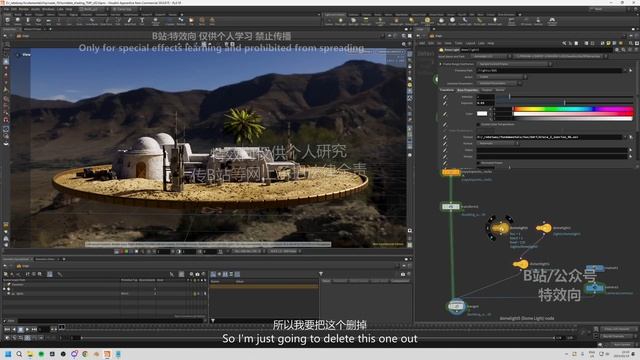The image size is (640, 360).
Task: Select the highlighted dome light node
Action: 500,229
